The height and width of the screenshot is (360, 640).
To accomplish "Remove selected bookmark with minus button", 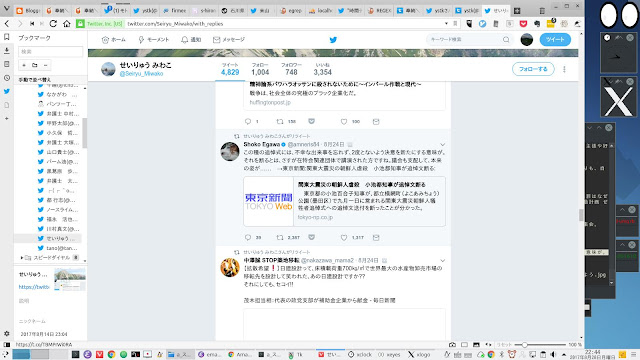I will tap(45, 65).
